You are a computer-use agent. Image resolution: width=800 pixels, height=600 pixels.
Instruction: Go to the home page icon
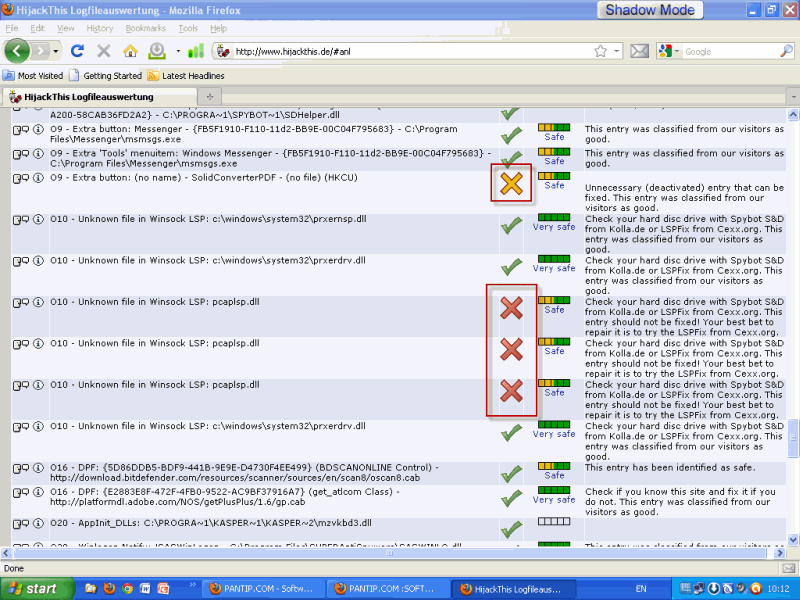[x=131, y=51]
